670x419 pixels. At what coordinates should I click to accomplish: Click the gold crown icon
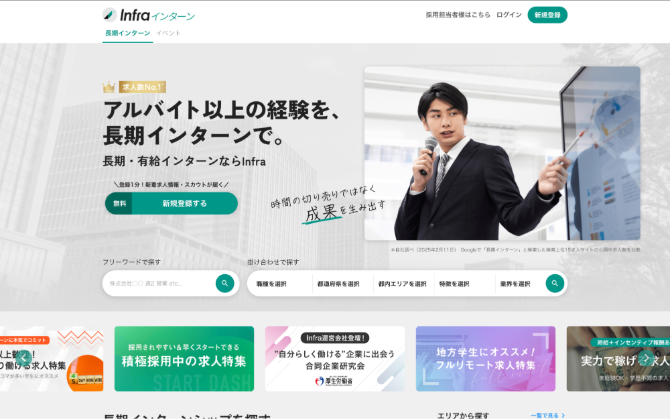(109, 87)
